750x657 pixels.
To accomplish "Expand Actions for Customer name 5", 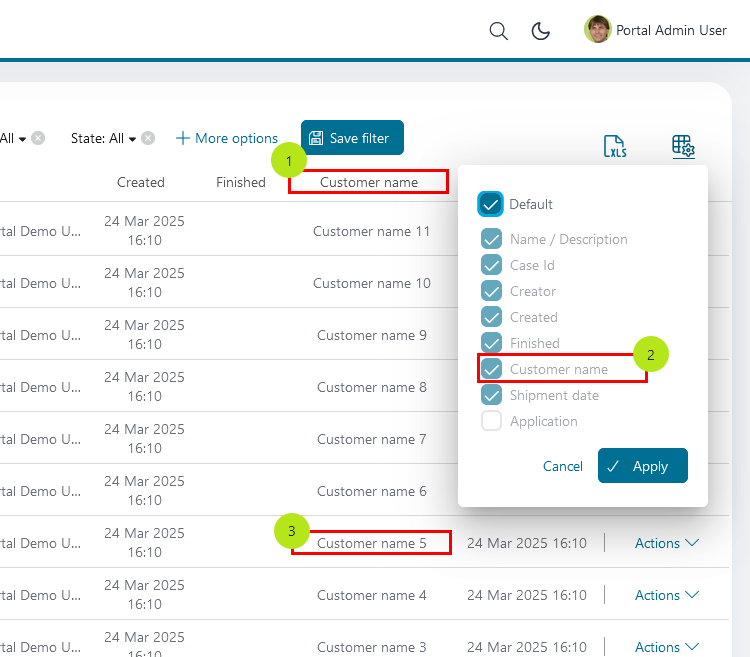I will click(666, 543).
